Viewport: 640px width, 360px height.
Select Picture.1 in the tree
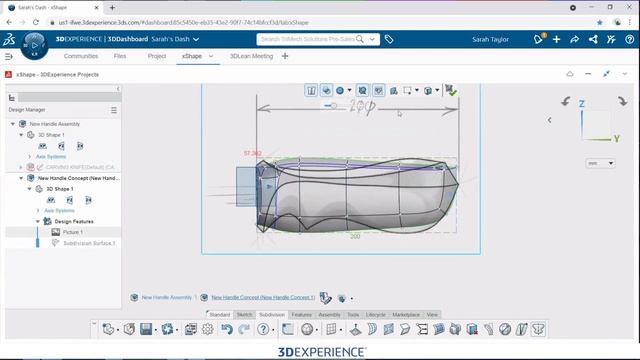coord(72,232)
